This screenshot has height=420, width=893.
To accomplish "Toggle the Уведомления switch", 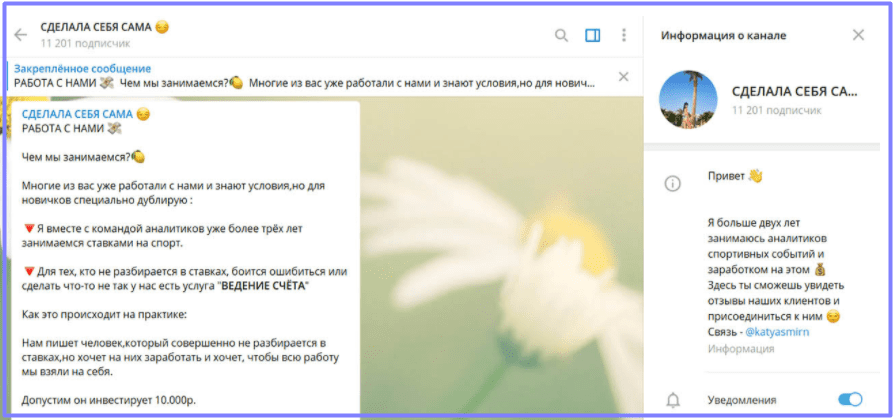I will click(x=851, y=400).
